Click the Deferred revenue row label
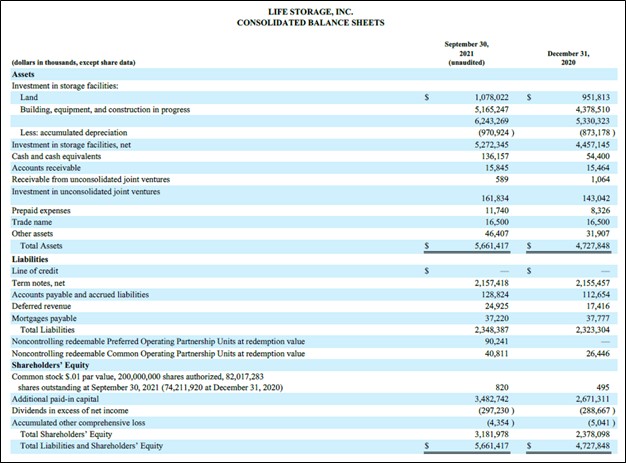 pyautogui.click(x=40, y=306)
